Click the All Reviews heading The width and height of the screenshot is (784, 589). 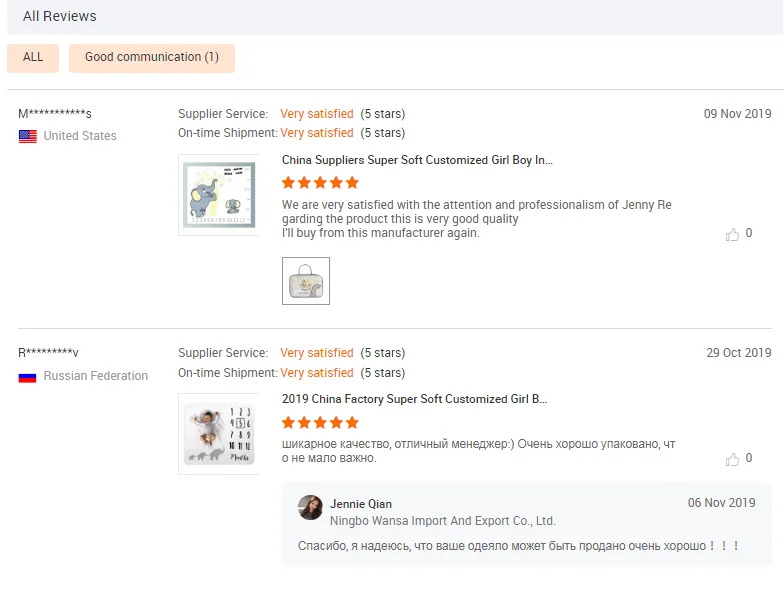(60, 16)
